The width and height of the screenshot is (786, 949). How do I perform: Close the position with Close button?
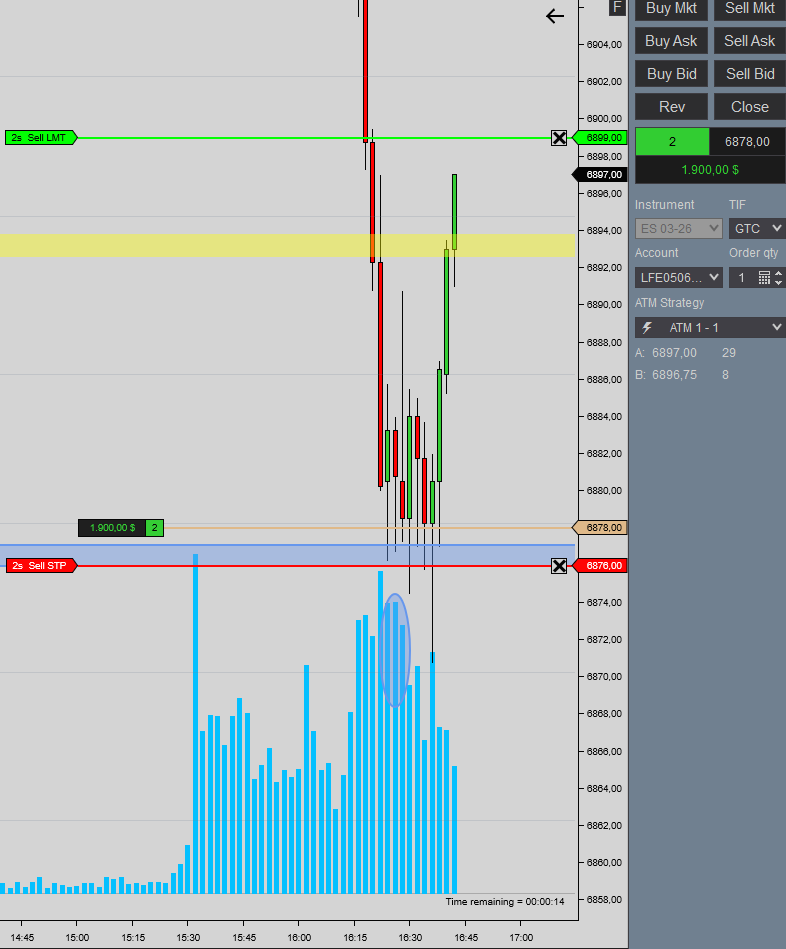pos(750,107)
